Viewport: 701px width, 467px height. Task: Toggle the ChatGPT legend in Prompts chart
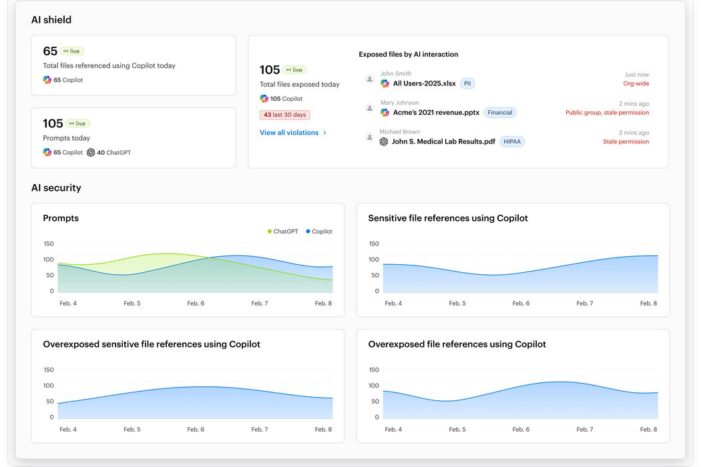point(283,231)
